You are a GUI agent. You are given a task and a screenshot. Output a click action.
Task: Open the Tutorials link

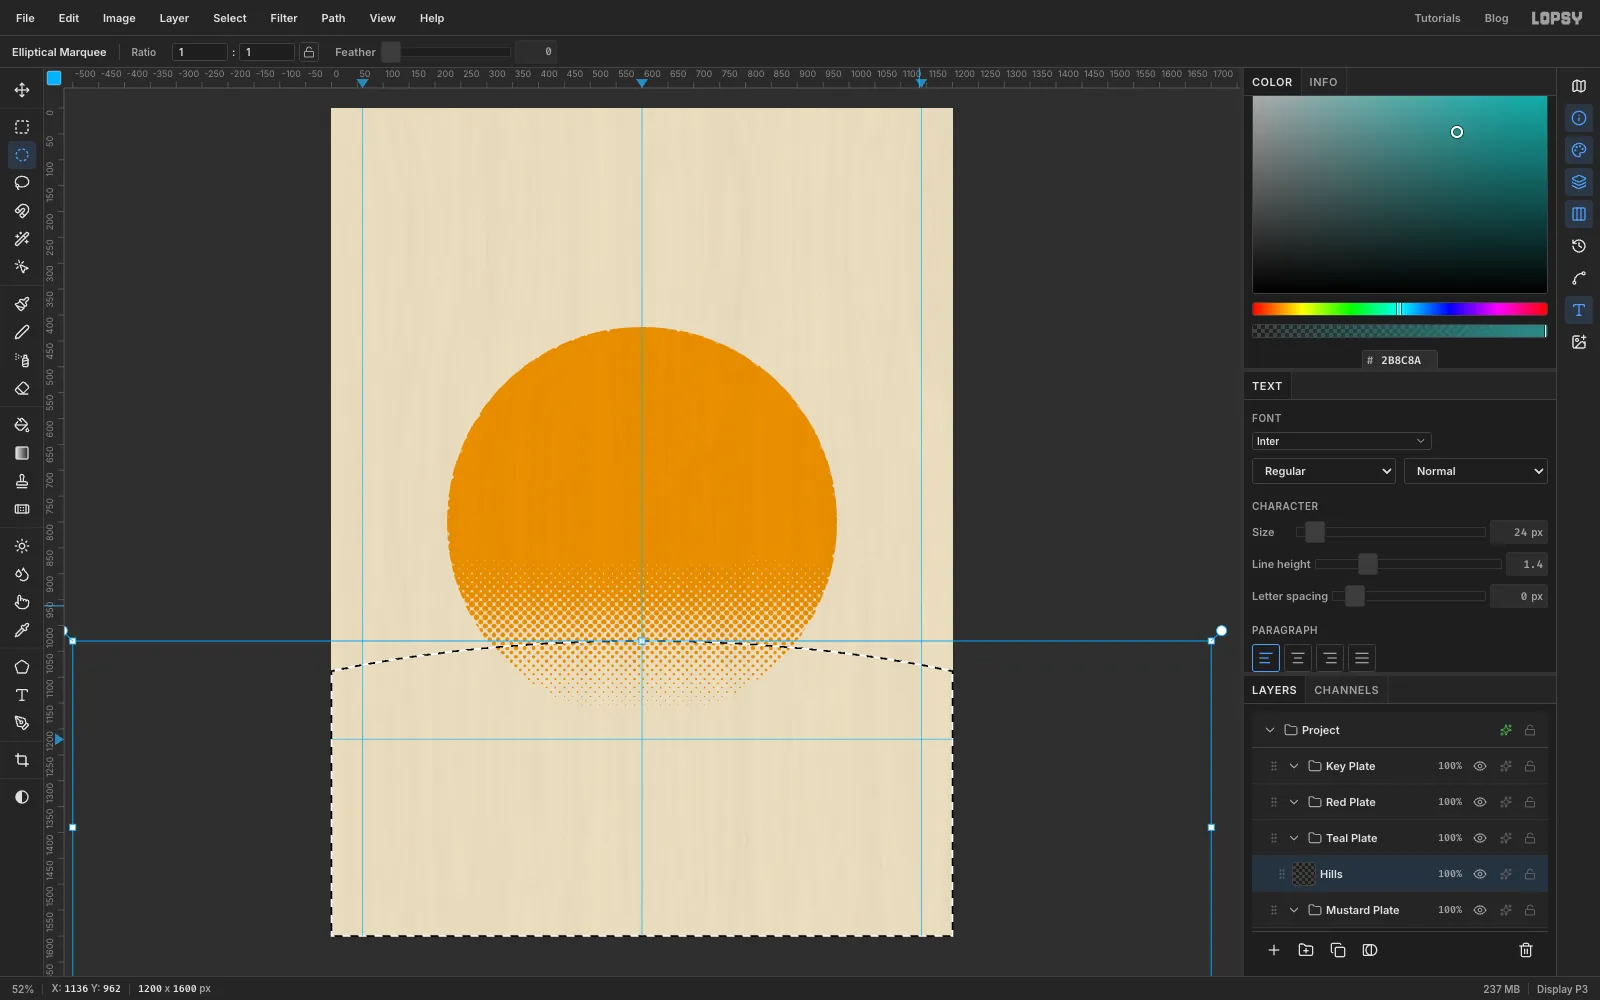[1437, 18]
